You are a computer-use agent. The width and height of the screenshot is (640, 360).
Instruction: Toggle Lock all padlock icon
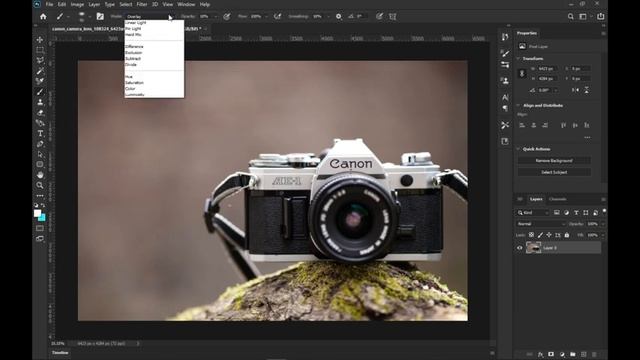(567, 235)
